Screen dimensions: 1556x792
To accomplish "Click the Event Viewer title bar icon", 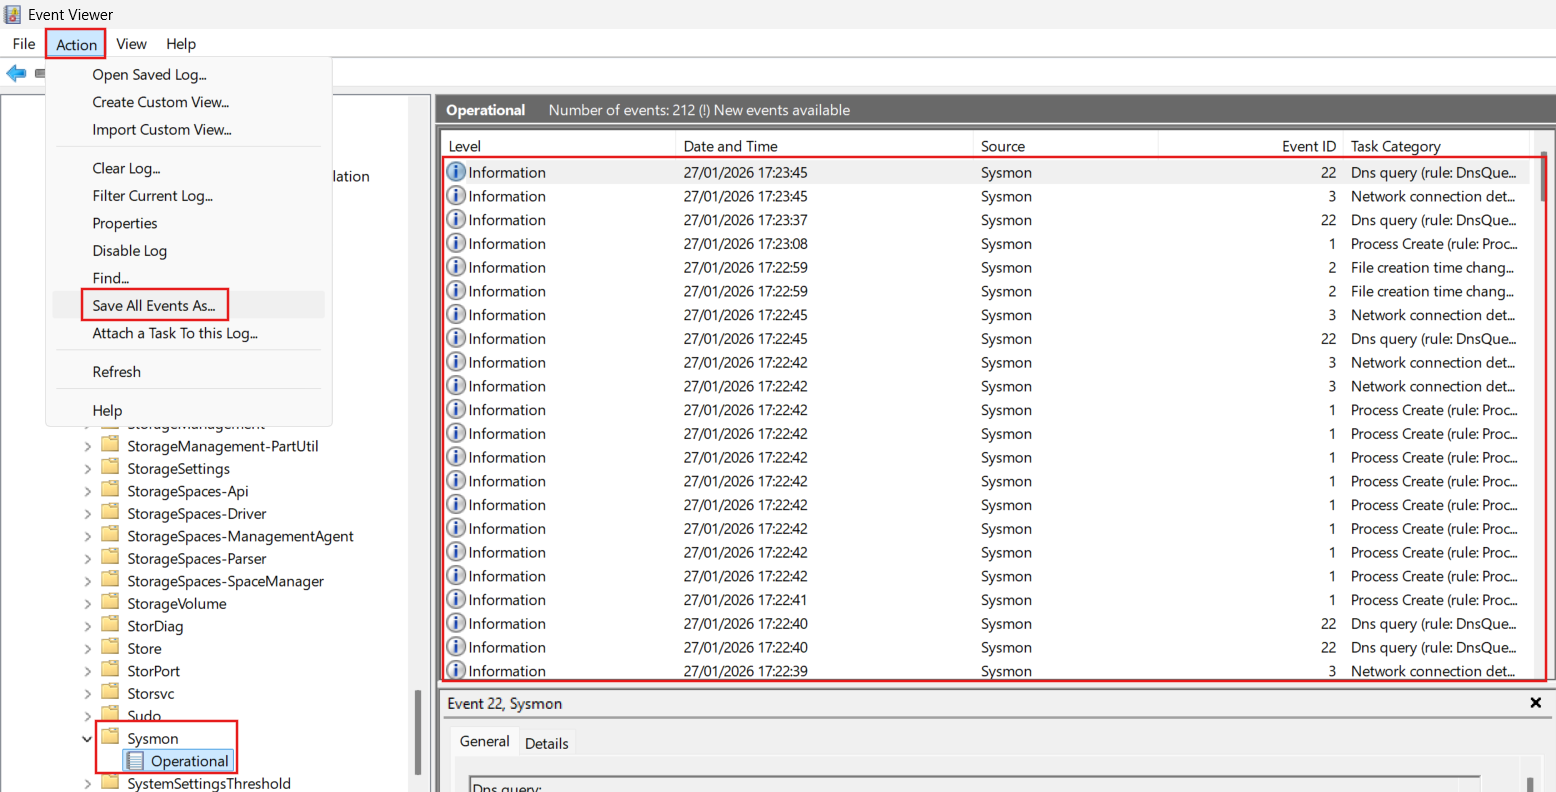I will pos(13,14).
